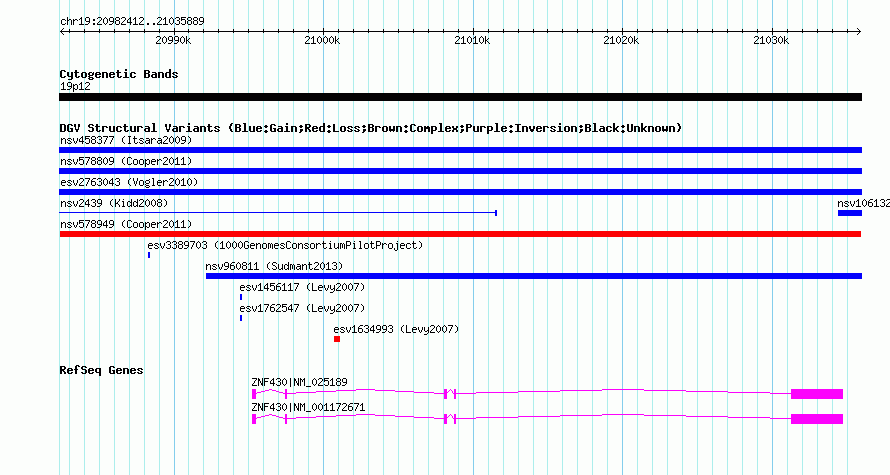Screen dimensions: 890x475
Task: Click the partially visible nsv106132 label
Action: point(863,203)
